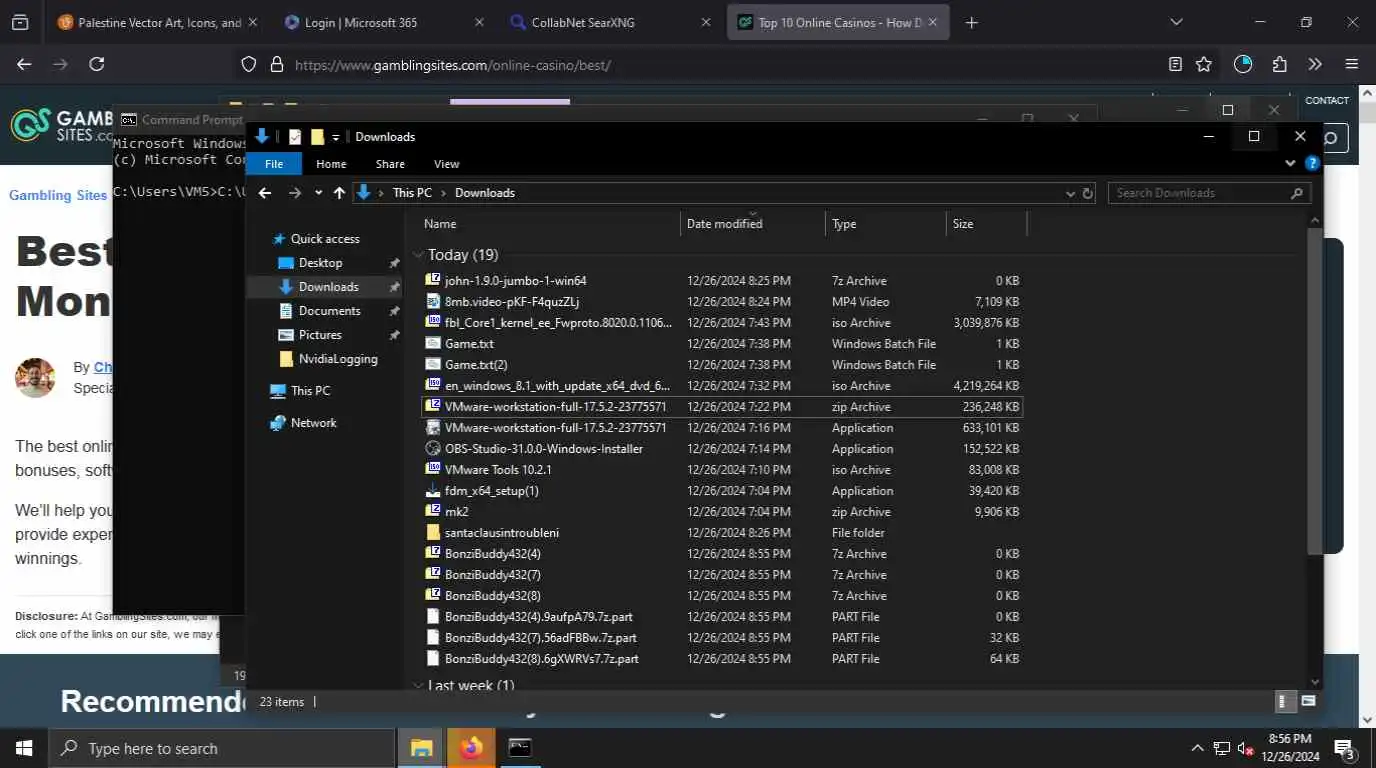
Task: Open the View ribbon tab
Action: (446, 164)
